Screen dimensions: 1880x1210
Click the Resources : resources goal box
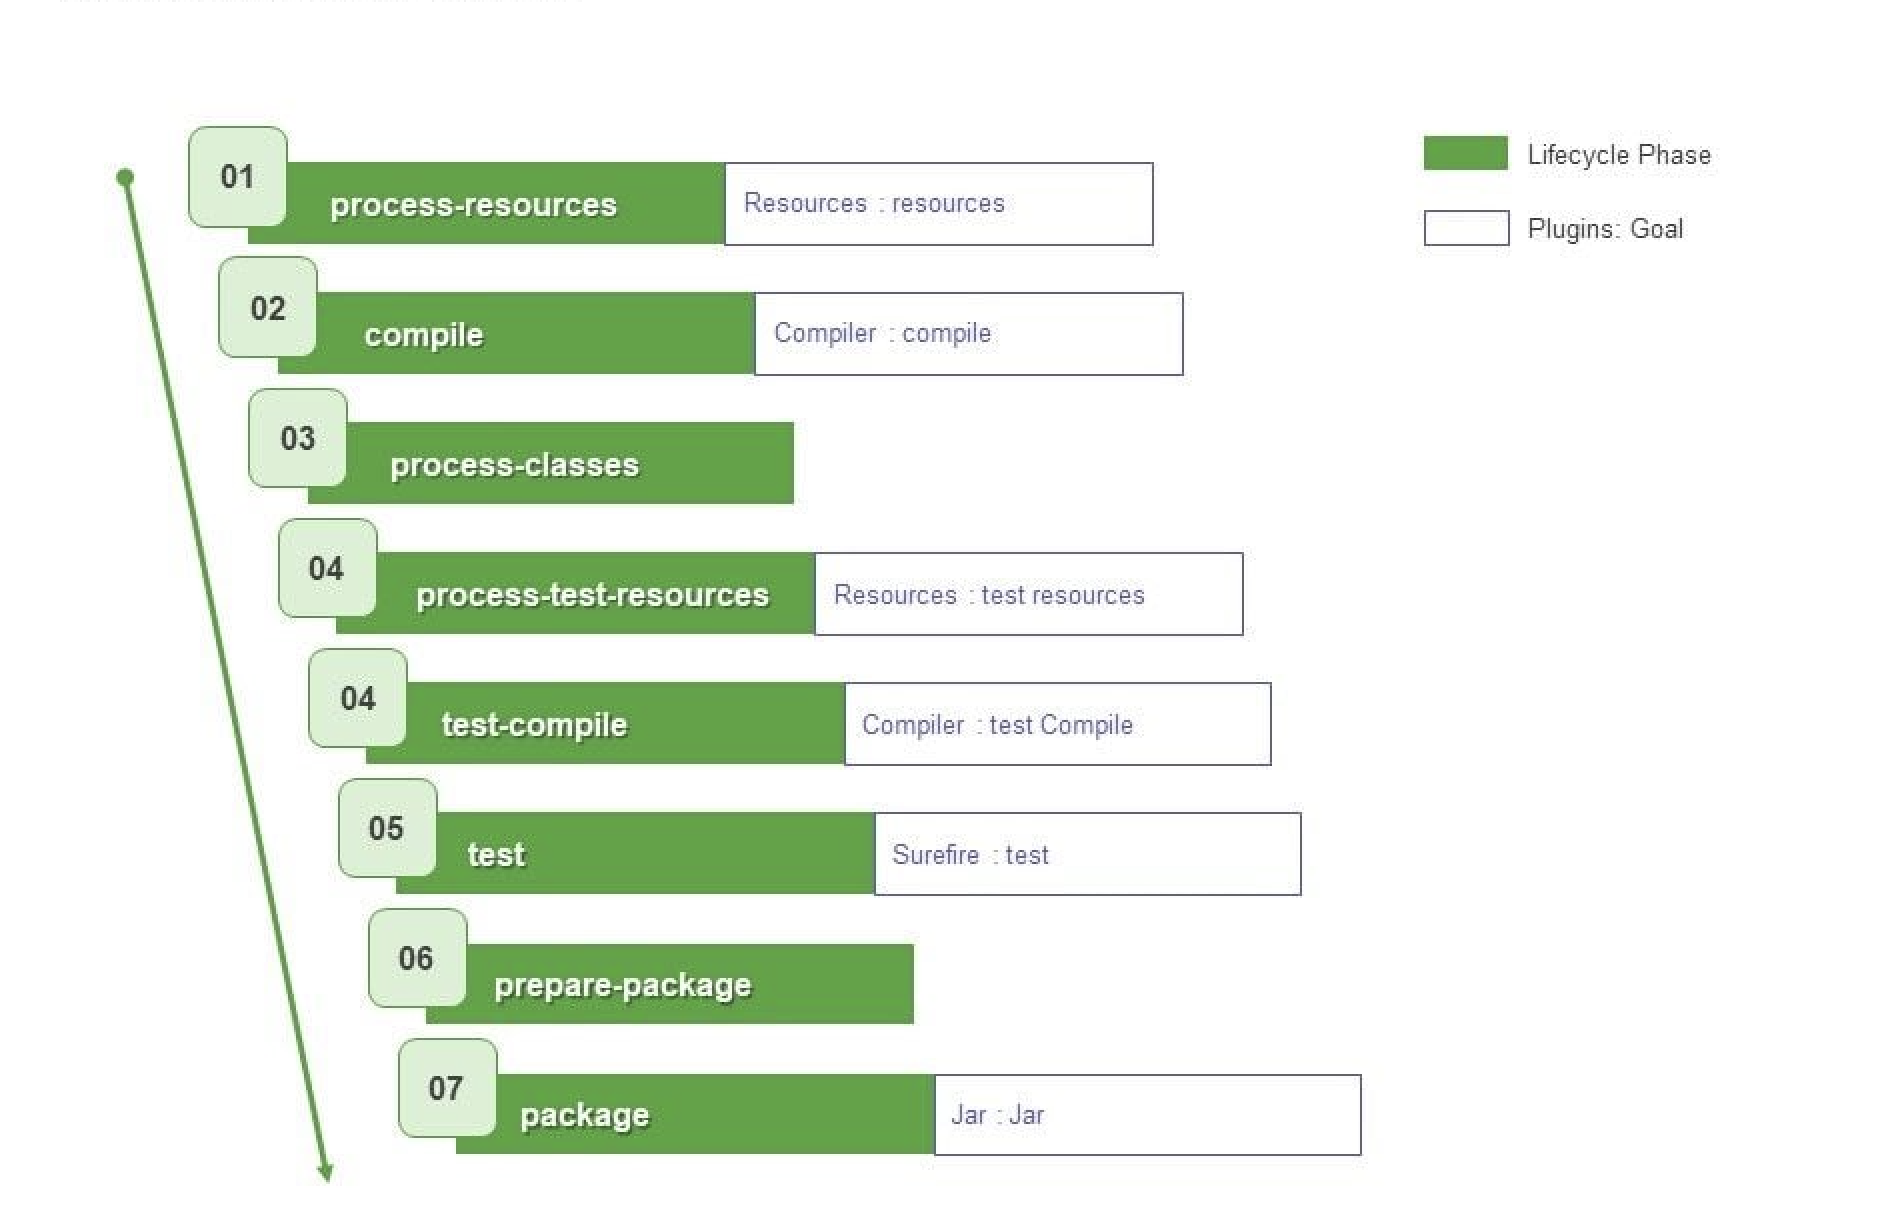click(939, 204)
